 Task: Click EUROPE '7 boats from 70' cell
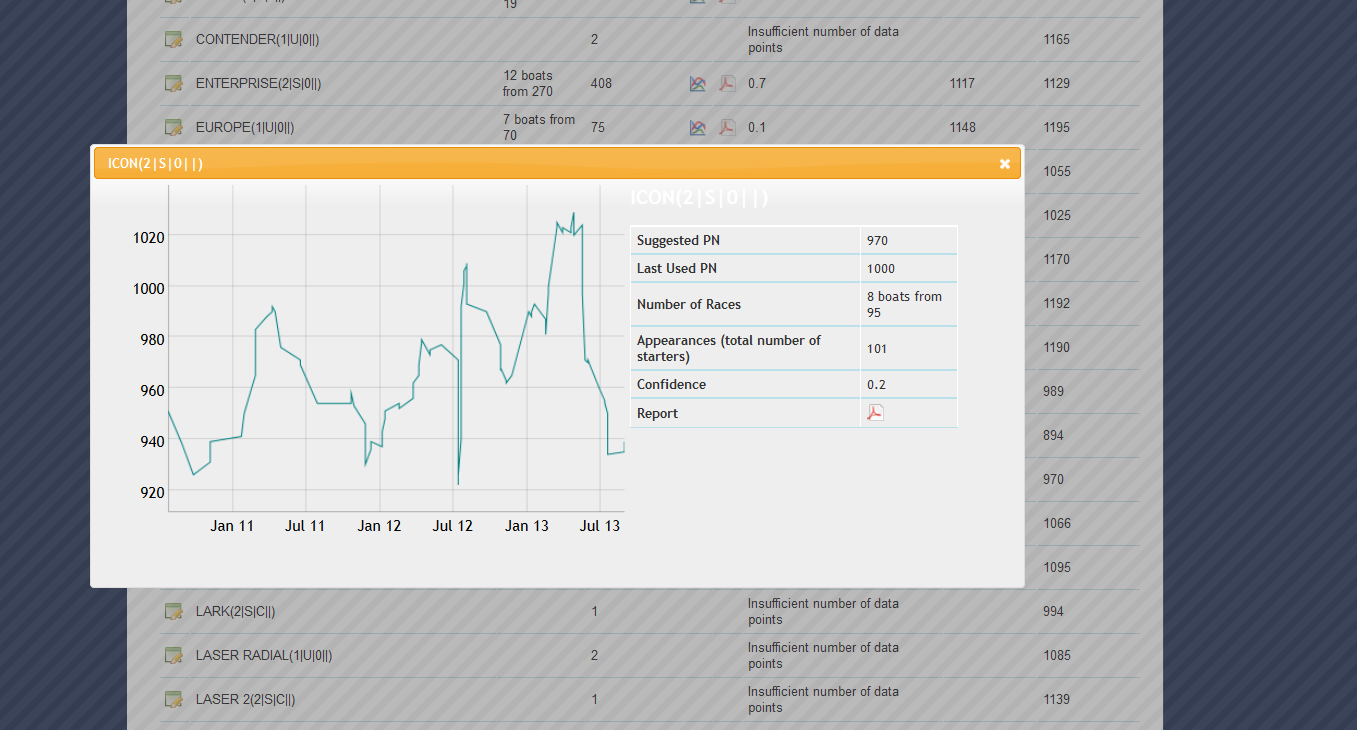point(539,128)
